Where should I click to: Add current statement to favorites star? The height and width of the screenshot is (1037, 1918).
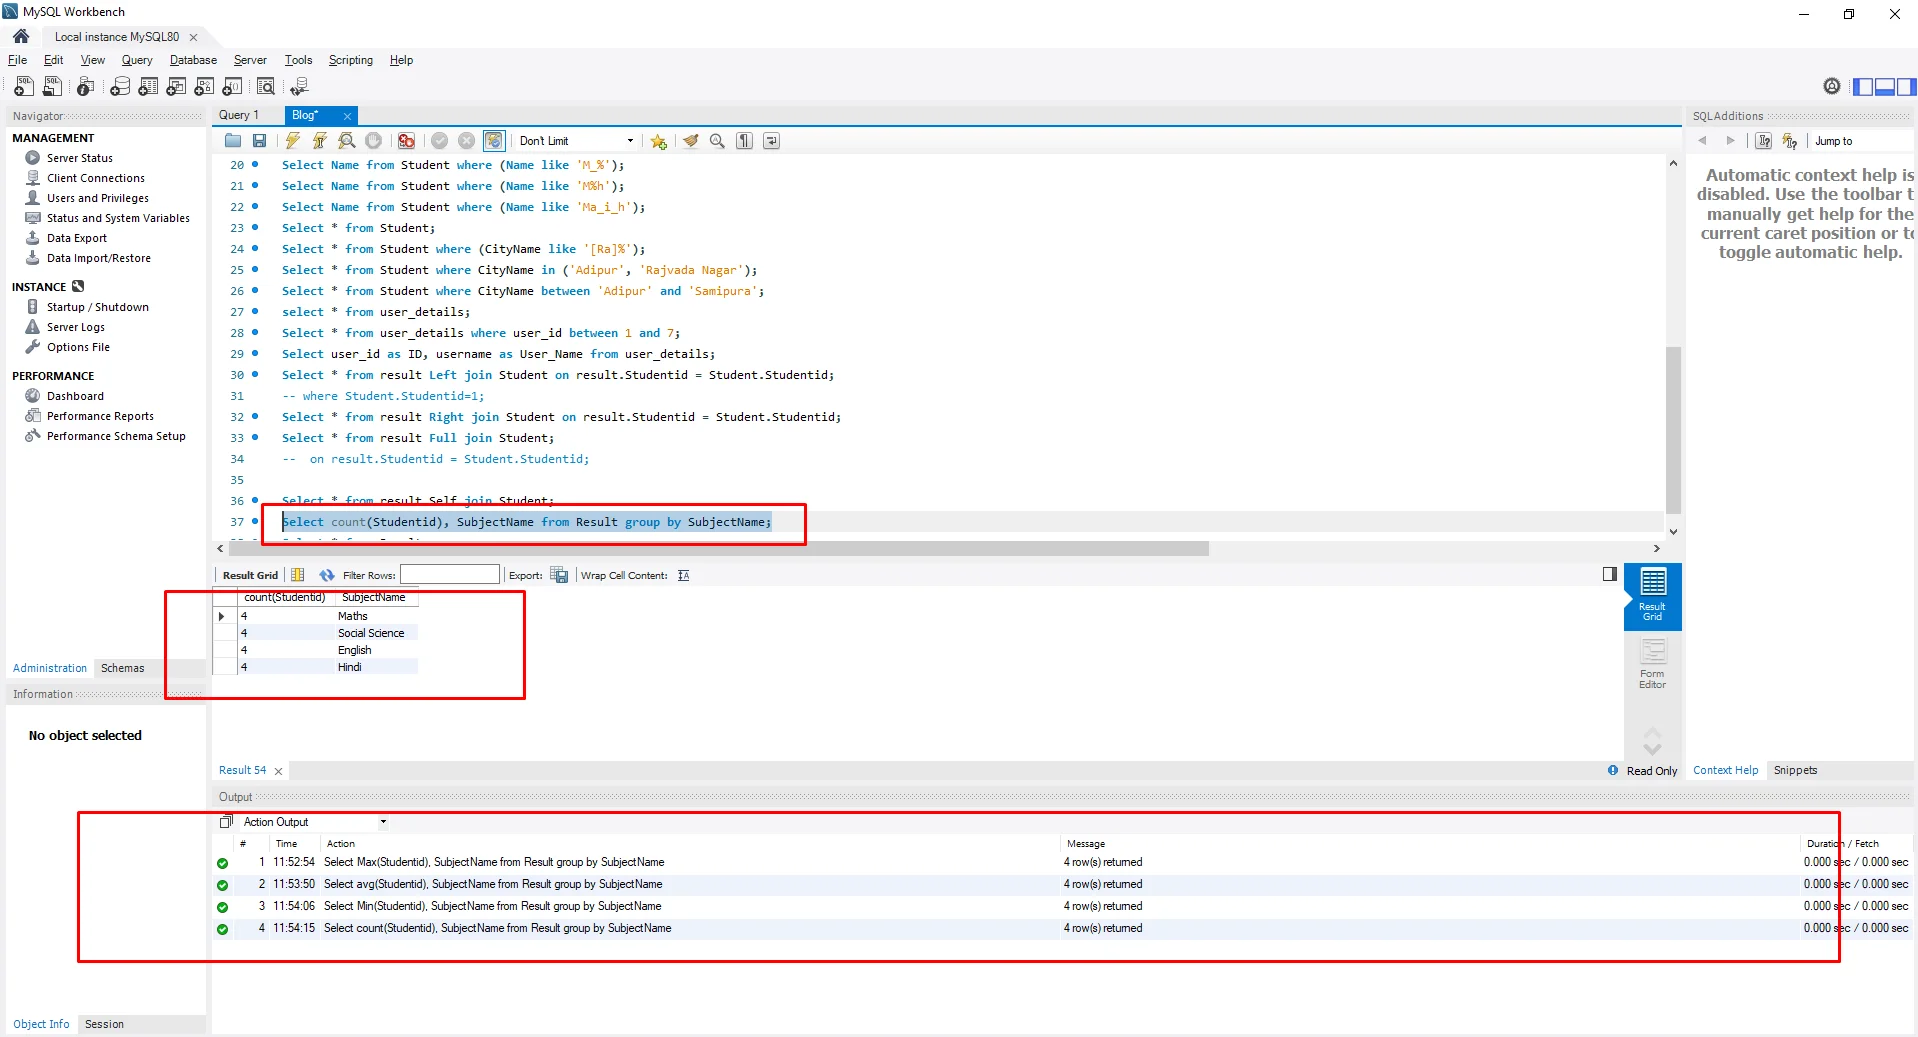point(658,141)
